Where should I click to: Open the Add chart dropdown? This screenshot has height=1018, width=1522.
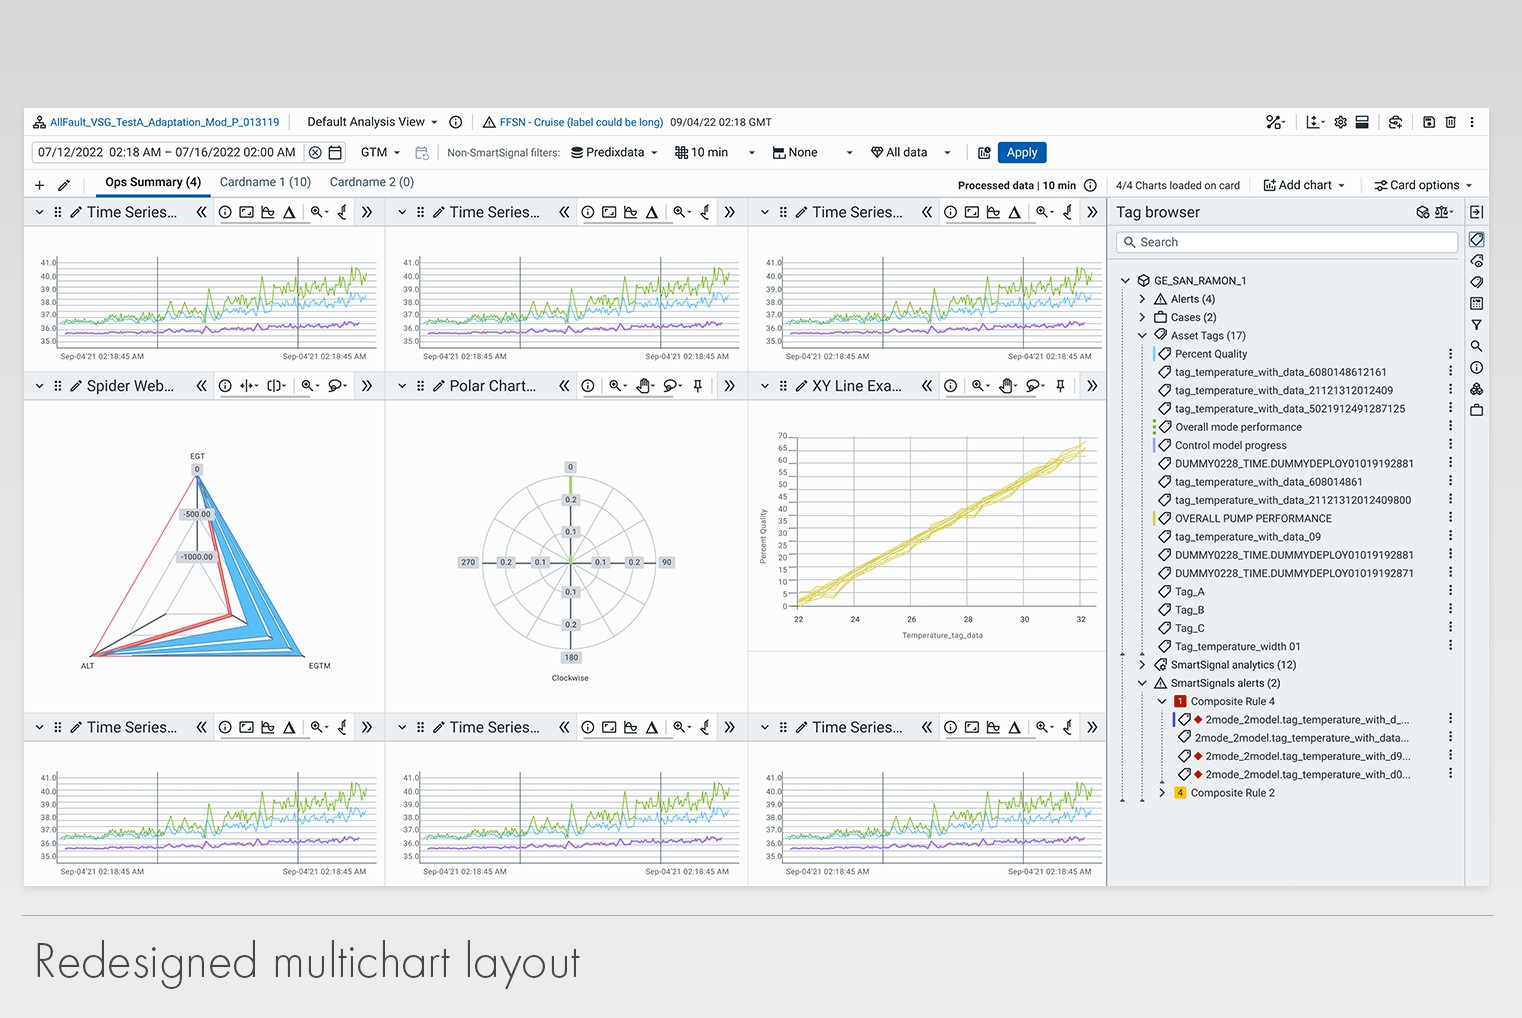tap(1304, 185)
